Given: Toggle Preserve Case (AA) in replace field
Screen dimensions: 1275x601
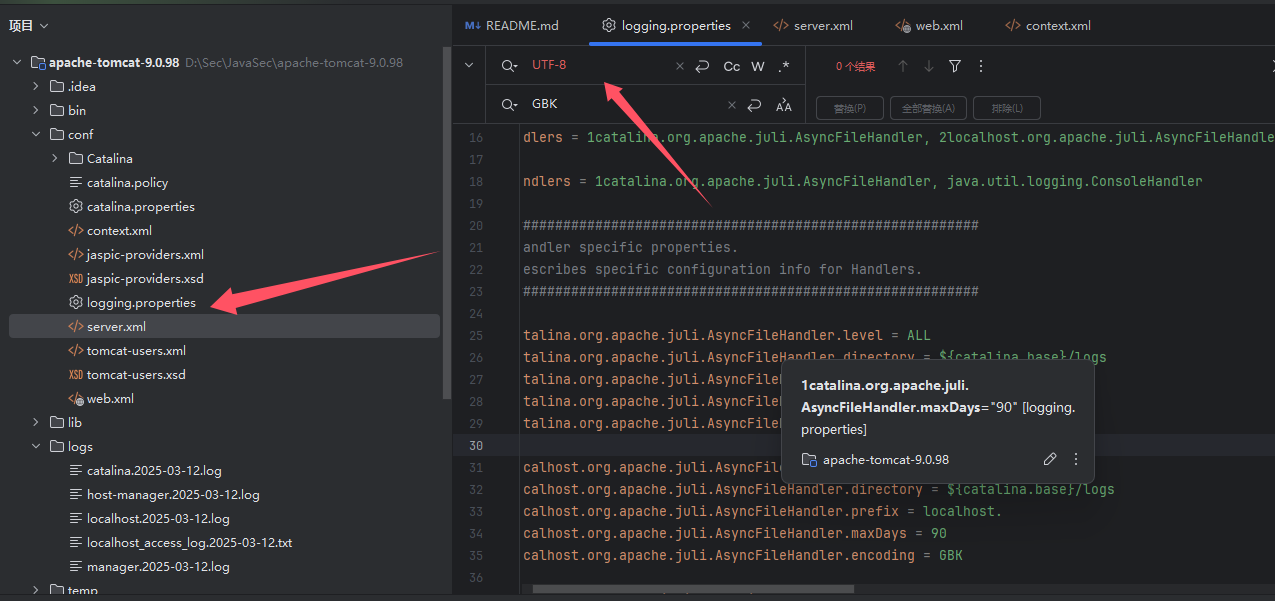Looking at the screenshot, I should click(x=784, y=105).
